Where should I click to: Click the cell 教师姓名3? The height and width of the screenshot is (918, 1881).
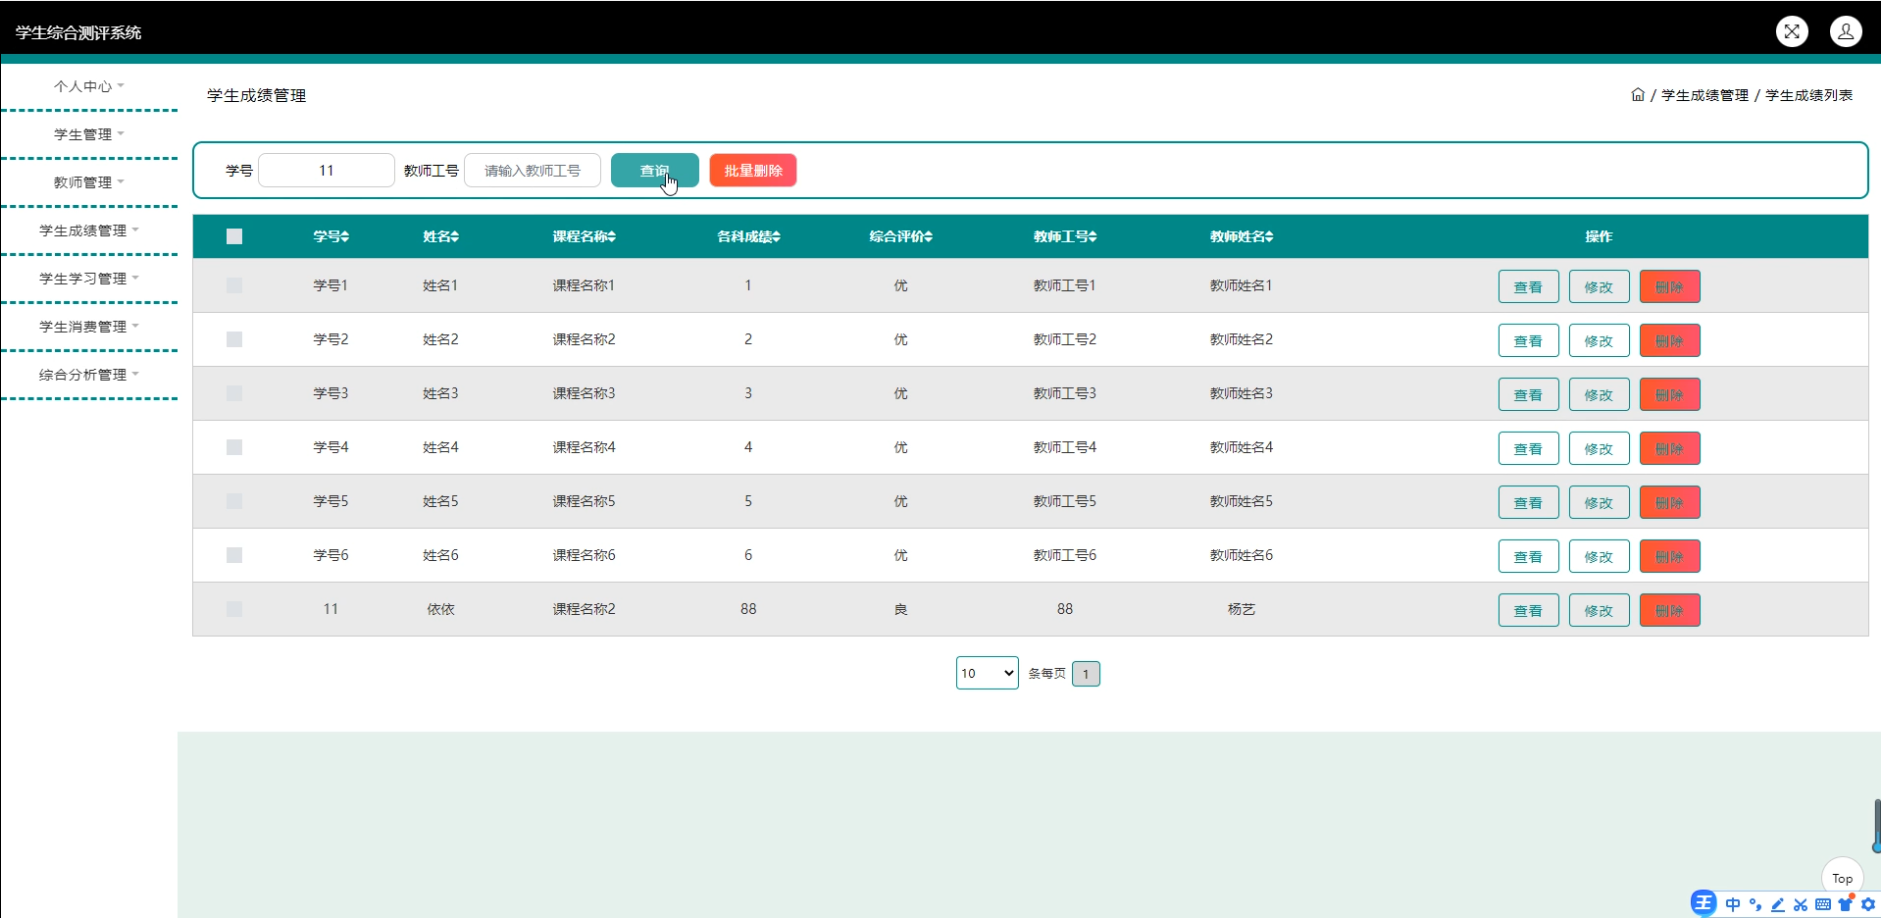1241,393
